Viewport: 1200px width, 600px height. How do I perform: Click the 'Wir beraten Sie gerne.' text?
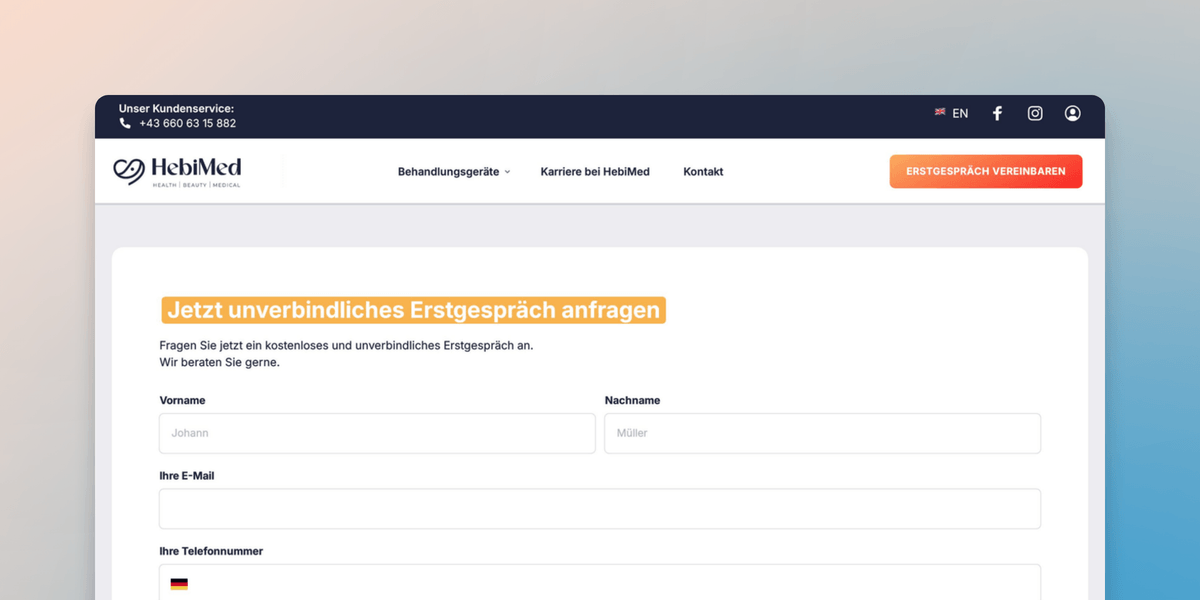[220, 362]
